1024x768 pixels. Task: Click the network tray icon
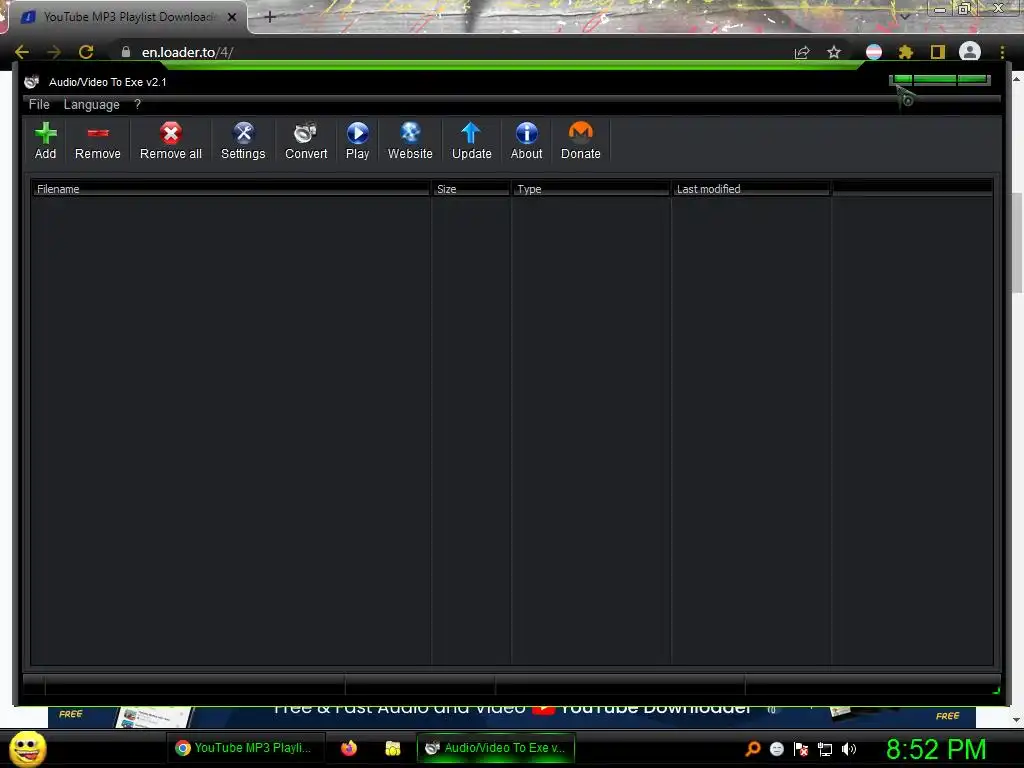pos(825,749)
